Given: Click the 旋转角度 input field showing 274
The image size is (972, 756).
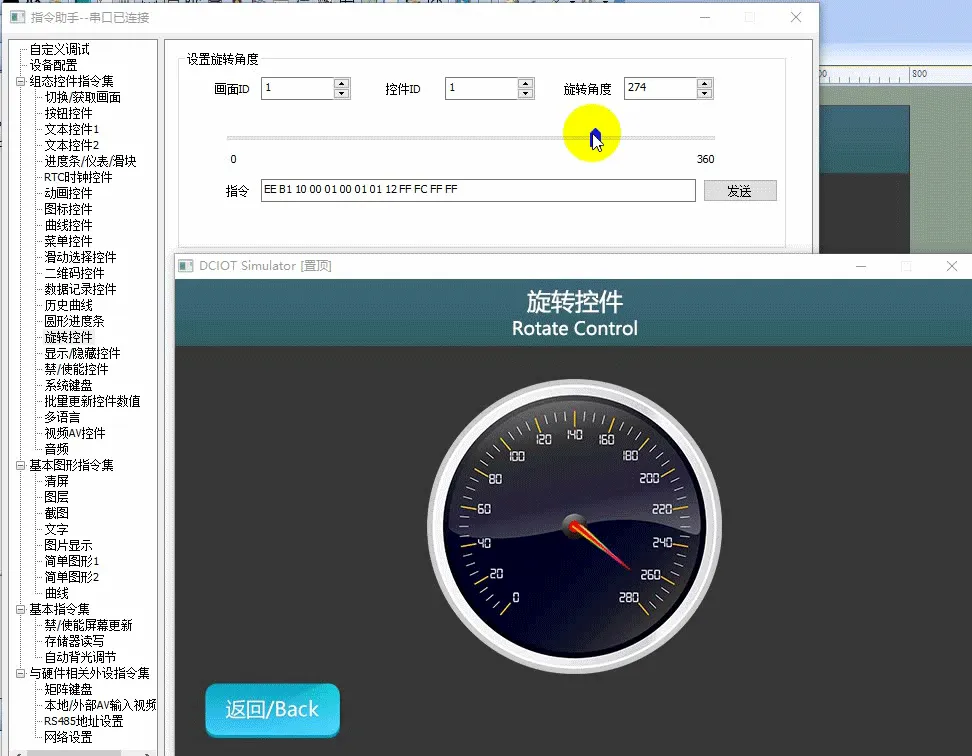Looking at the screenshot, I should pyautogui.click(x=659, y=88).
